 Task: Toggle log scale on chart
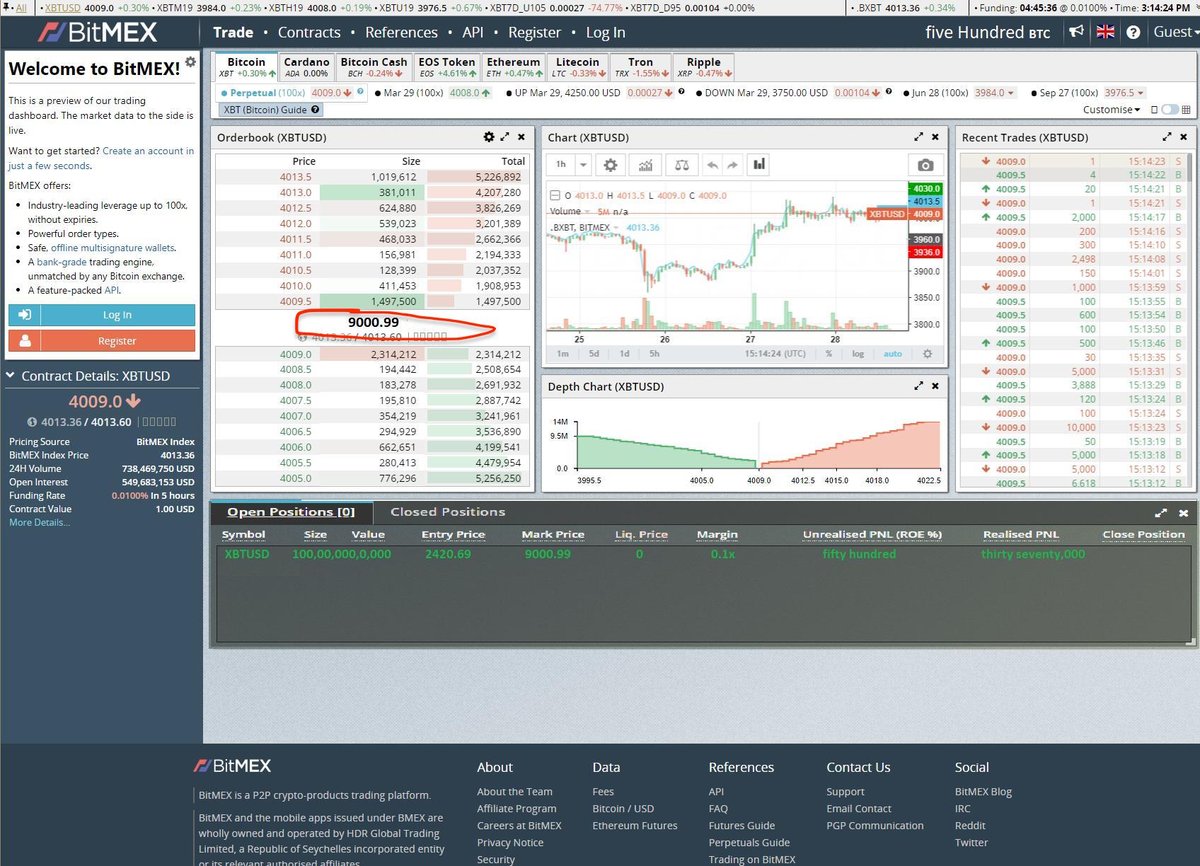858,354
